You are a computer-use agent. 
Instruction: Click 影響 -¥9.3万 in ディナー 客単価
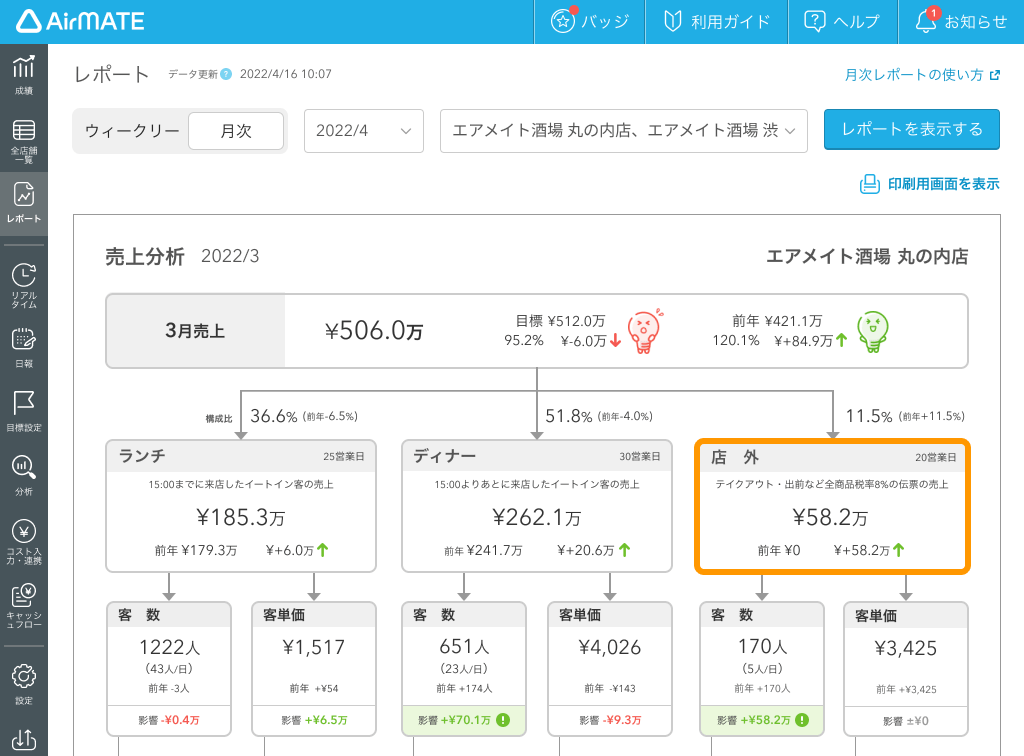[x=610, y=720]
